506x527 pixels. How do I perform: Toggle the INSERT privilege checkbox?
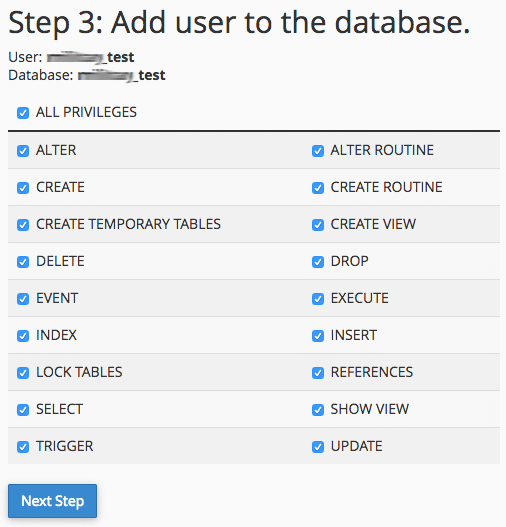coord(318,336)
